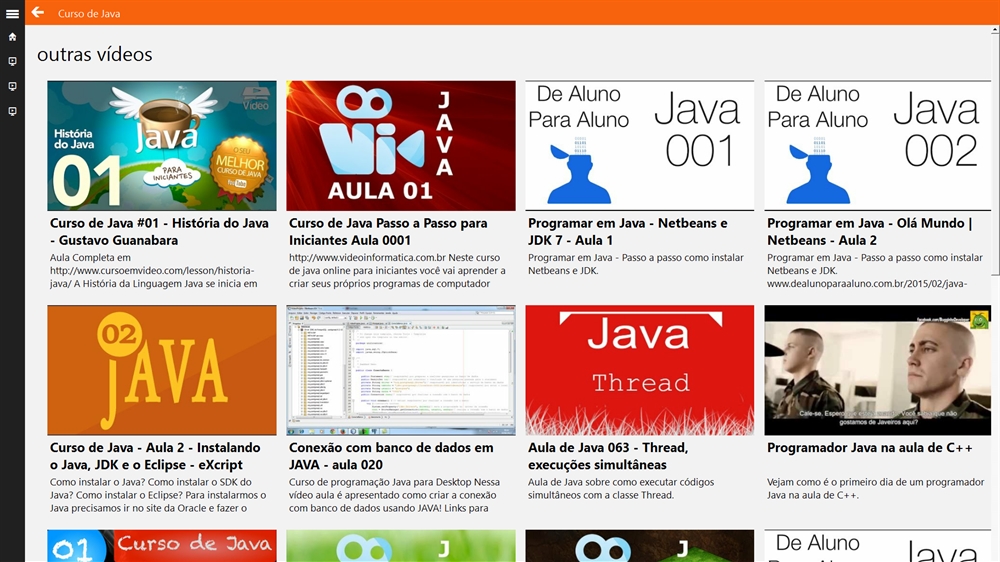Image resolution: width=1000 pixels, height=562 pixels.
Task: Click description about classe Thread
Action: 621,489
